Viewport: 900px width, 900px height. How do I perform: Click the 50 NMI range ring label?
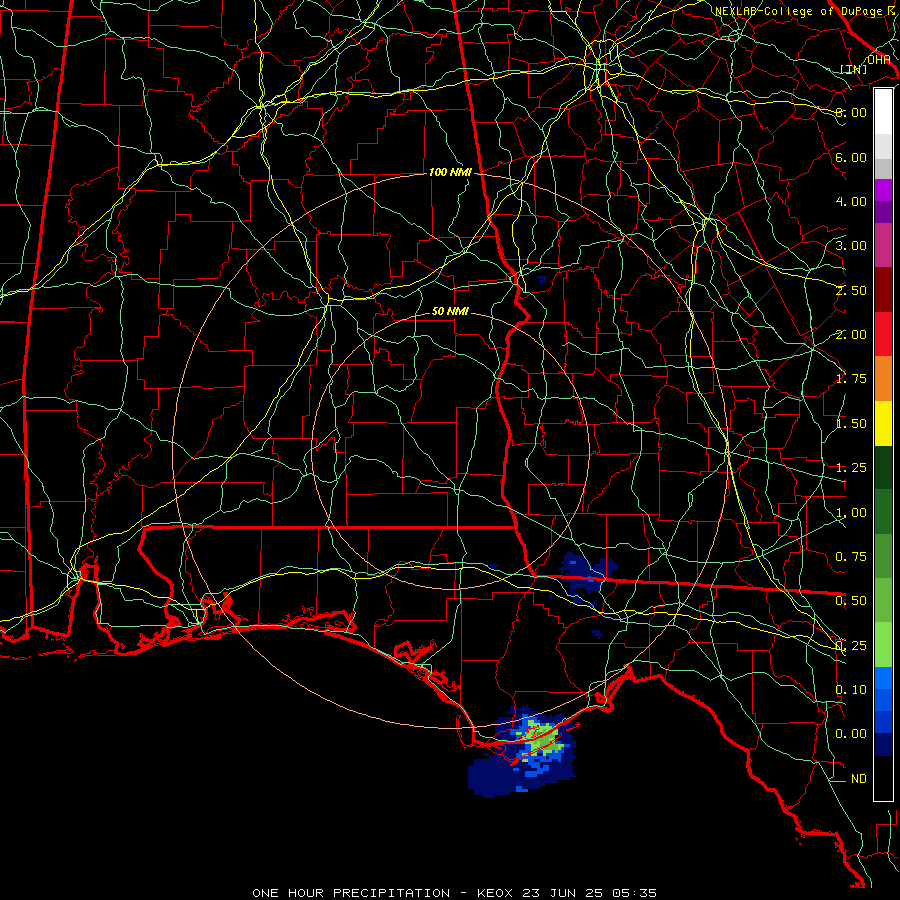(450, 311)
